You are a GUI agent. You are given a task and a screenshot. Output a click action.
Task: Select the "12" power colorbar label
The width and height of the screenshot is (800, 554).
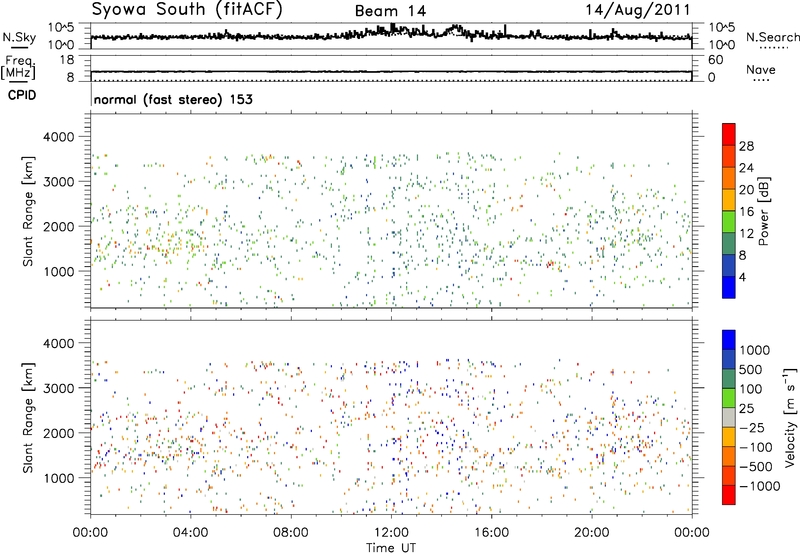point(746,234)
